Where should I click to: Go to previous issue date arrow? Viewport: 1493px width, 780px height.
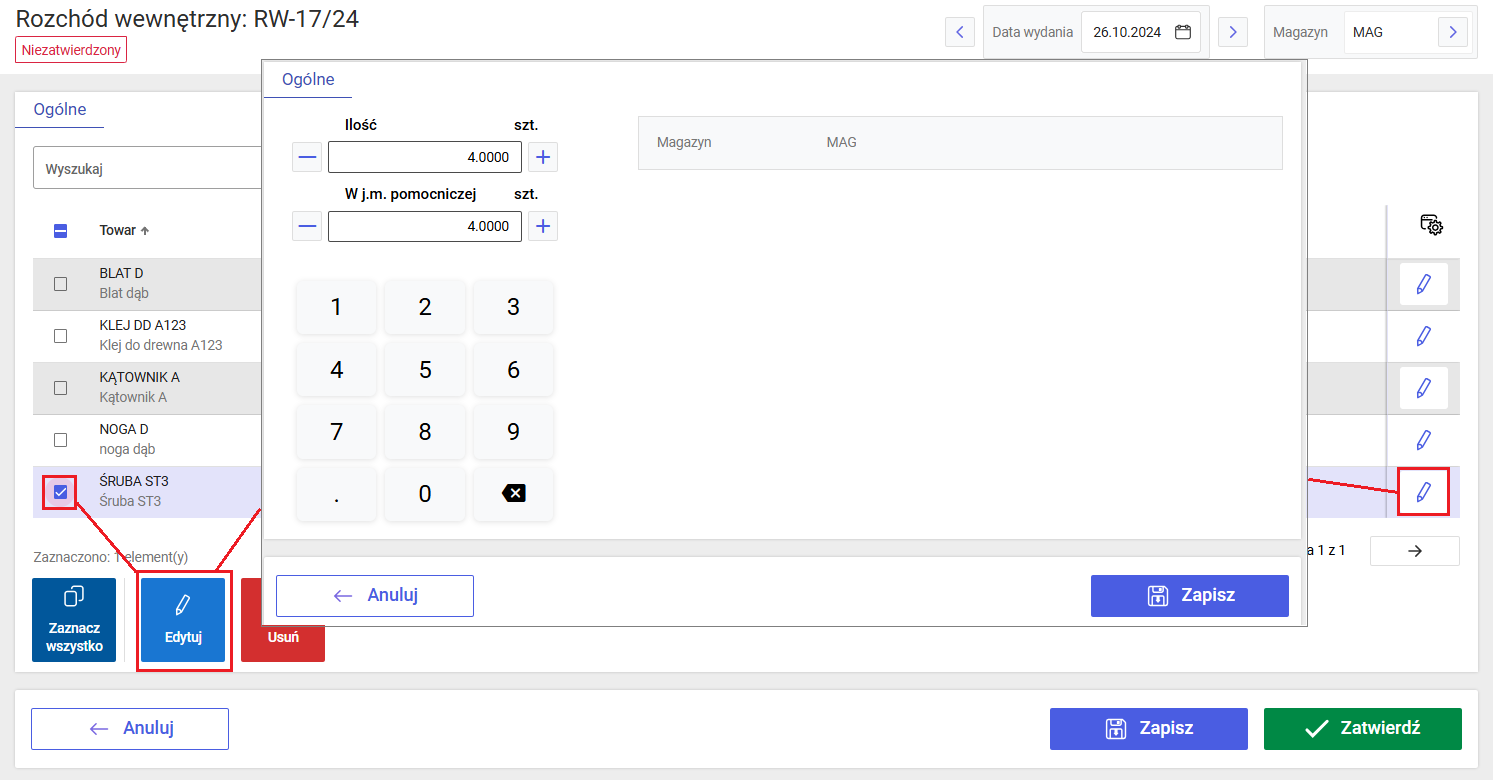click(960, 32)
